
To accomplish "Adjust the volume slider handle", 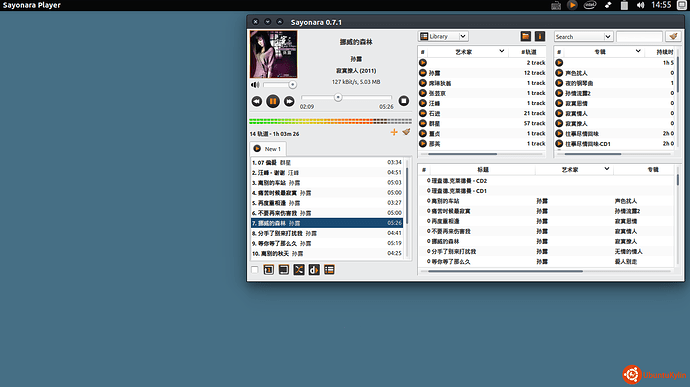I will click(x=292, y=85).
